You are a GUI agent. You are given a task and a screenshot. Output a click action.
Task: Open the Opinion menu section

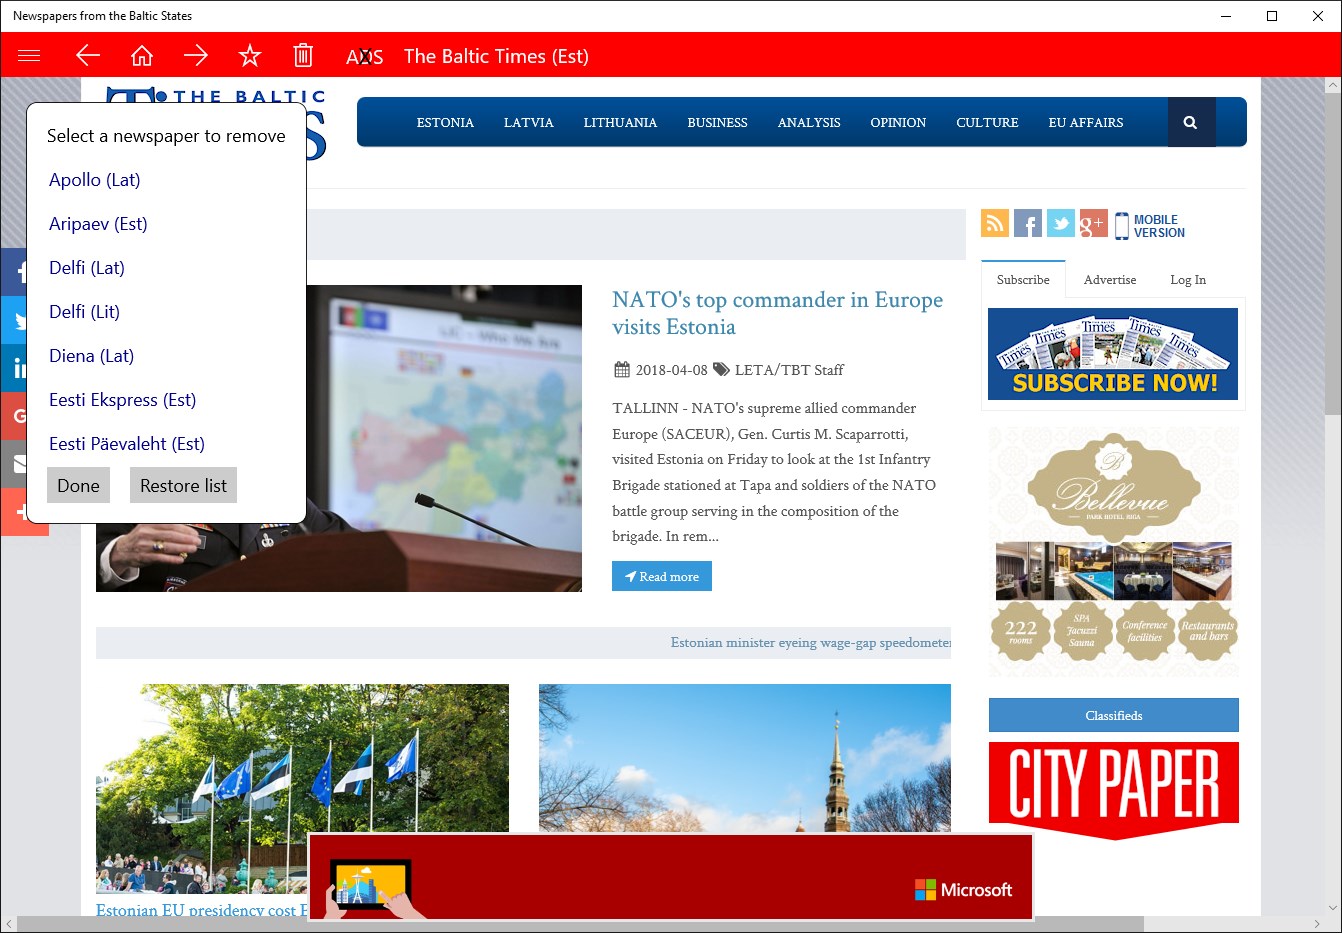tap(898, 122)
